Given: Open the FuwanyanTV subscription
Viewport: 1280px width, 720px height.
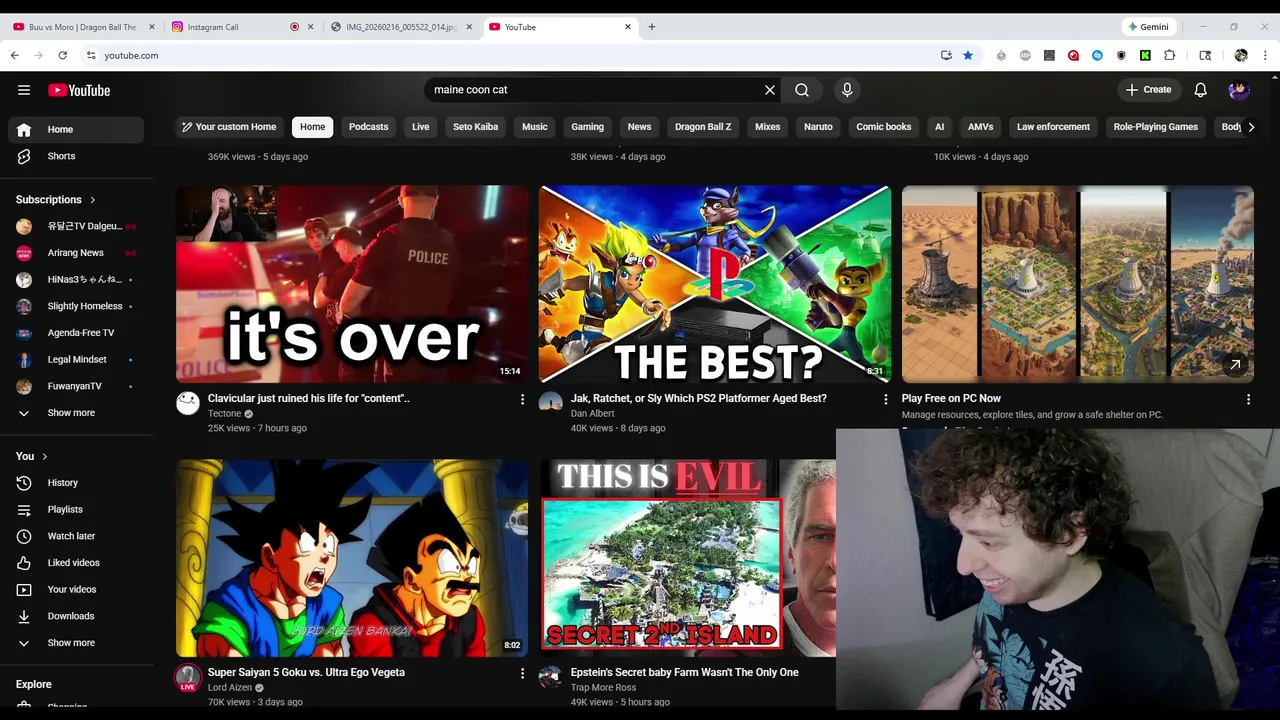Looking at the screenshot, I should [x=76, y=386].
